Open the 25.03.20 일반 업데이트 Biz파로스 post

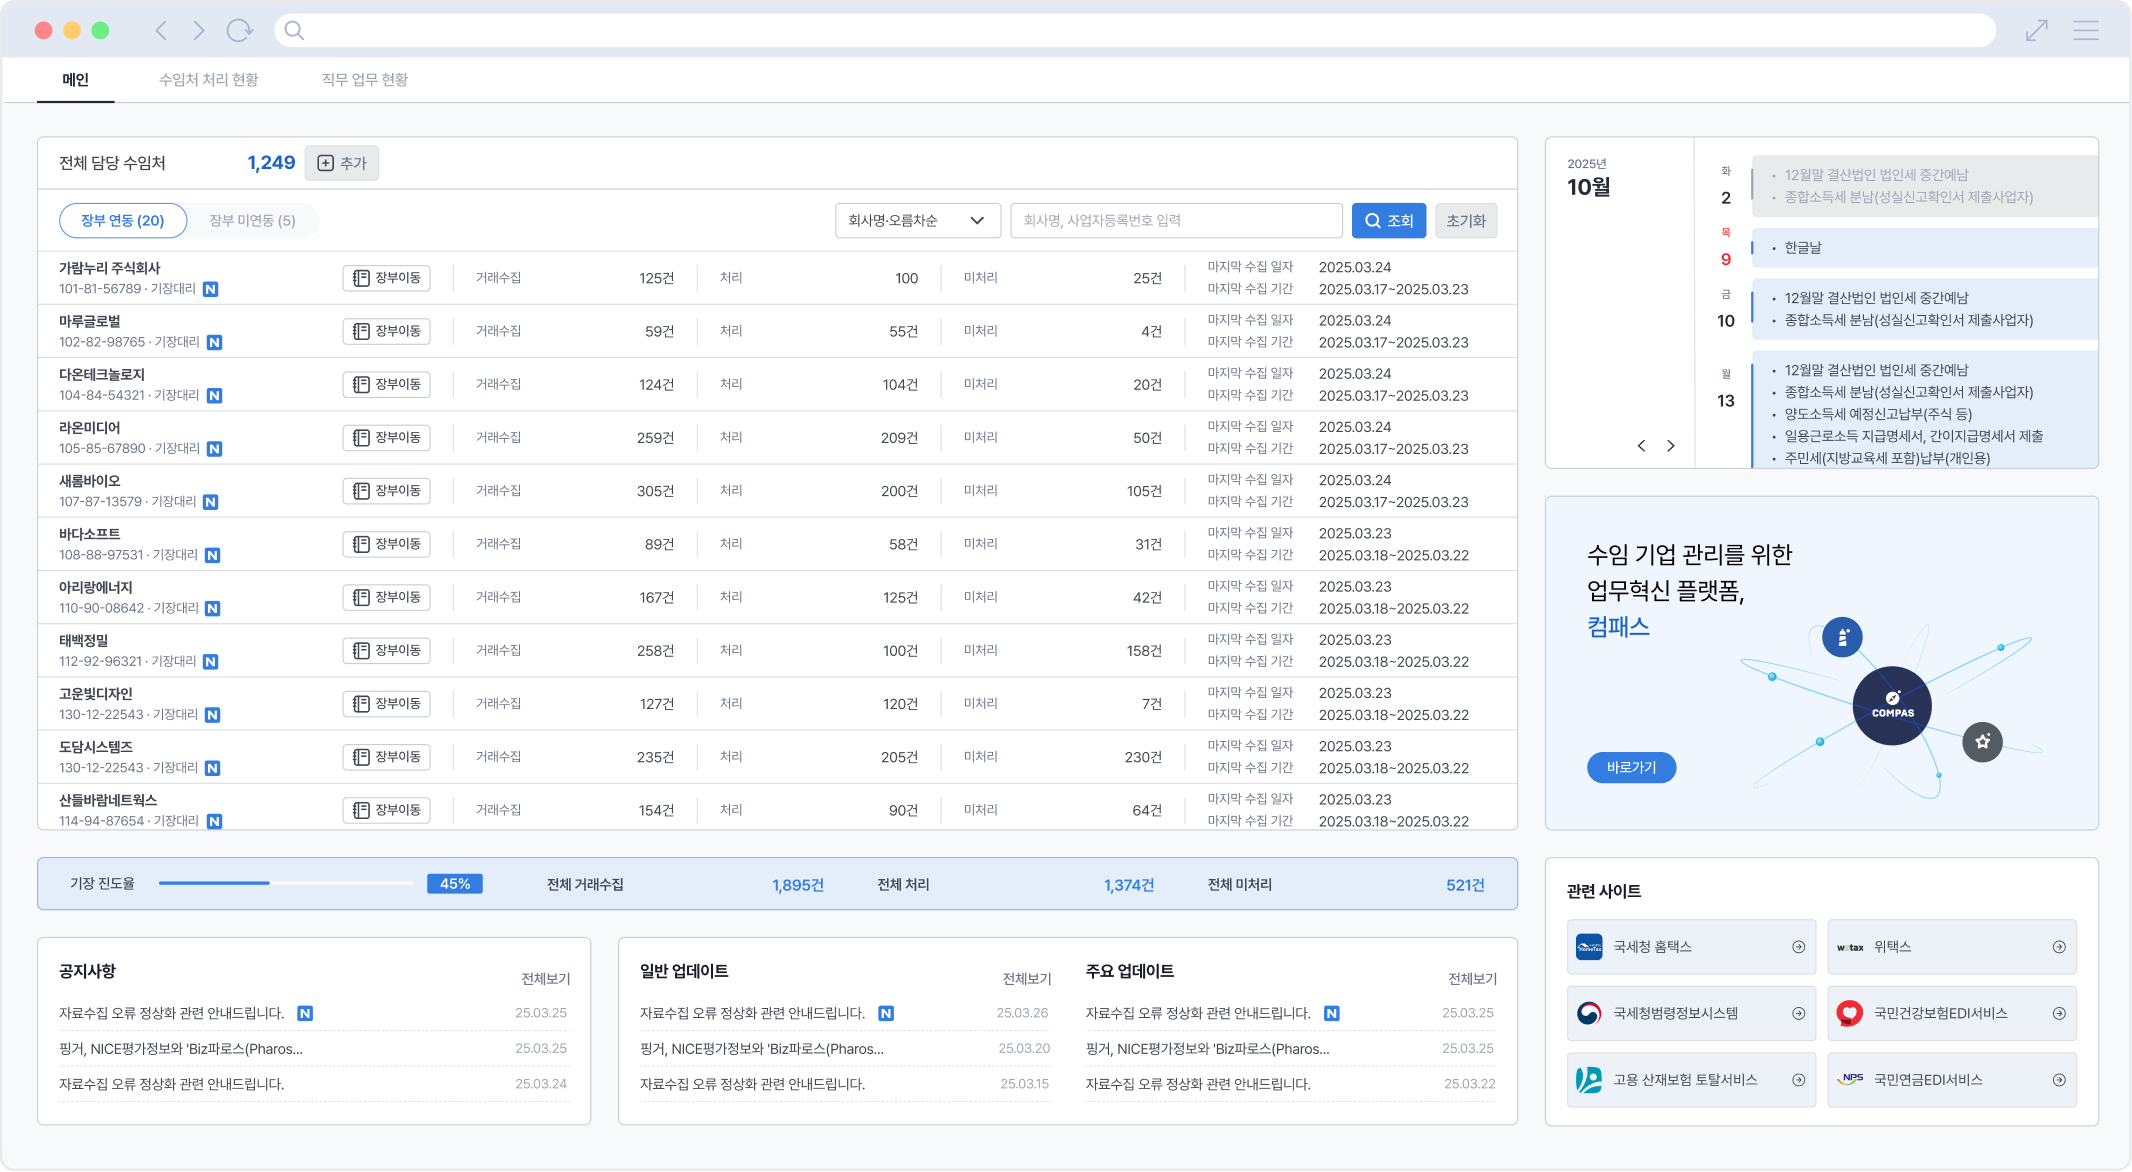coord(845,1049)
